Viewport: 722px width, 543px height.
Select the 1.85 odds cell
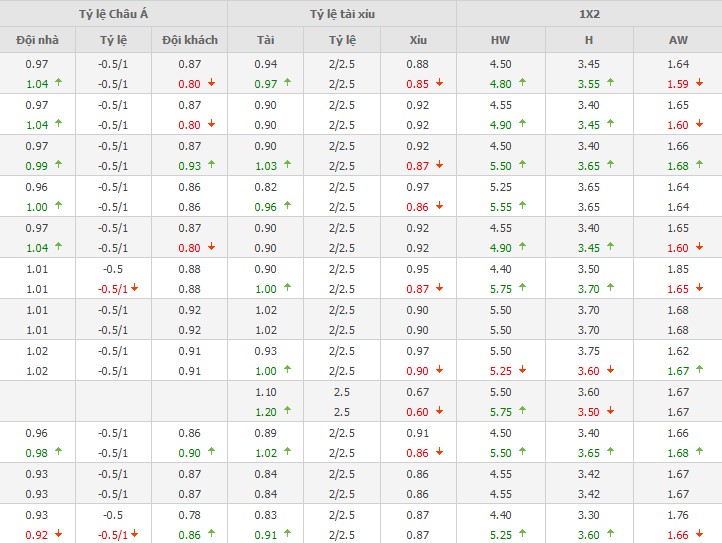(677, 269)
